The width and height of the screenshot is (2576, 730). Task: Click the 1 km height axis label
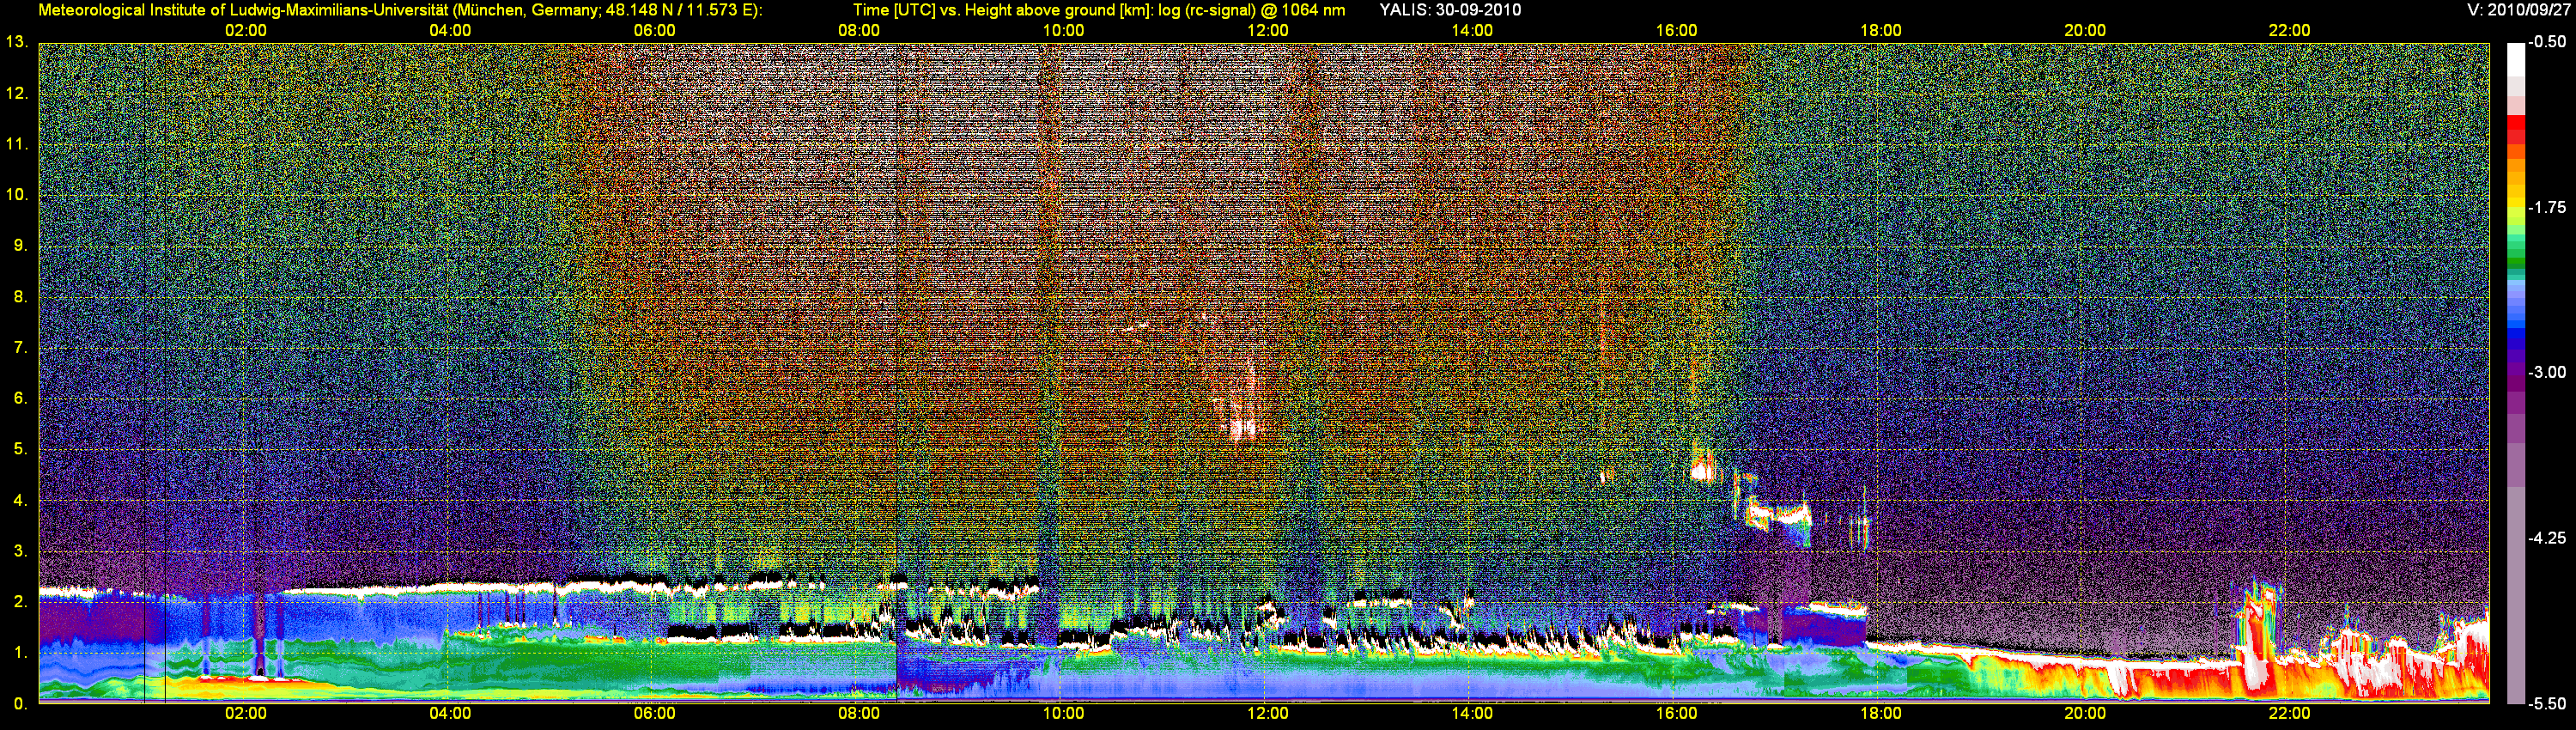coord(20,652)
